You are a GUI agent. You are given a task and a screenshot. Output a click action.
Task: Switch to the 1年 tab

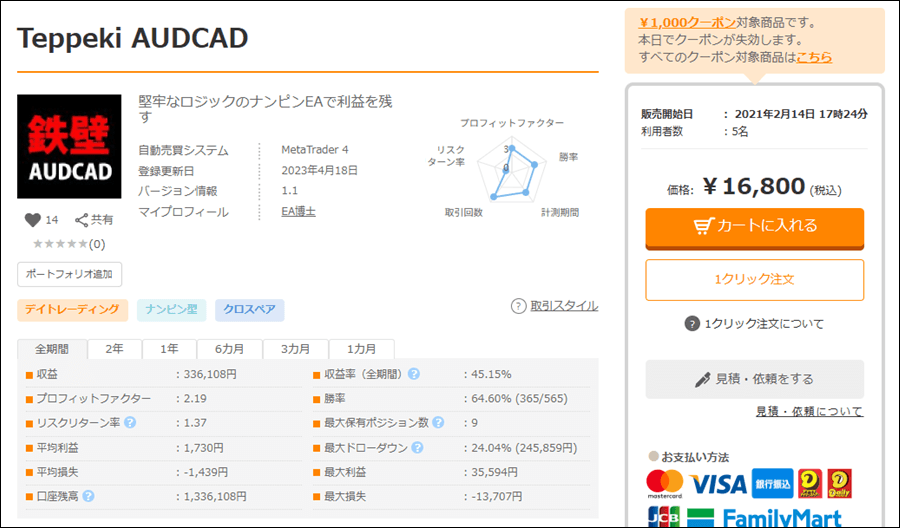click(x=168, y=349)
